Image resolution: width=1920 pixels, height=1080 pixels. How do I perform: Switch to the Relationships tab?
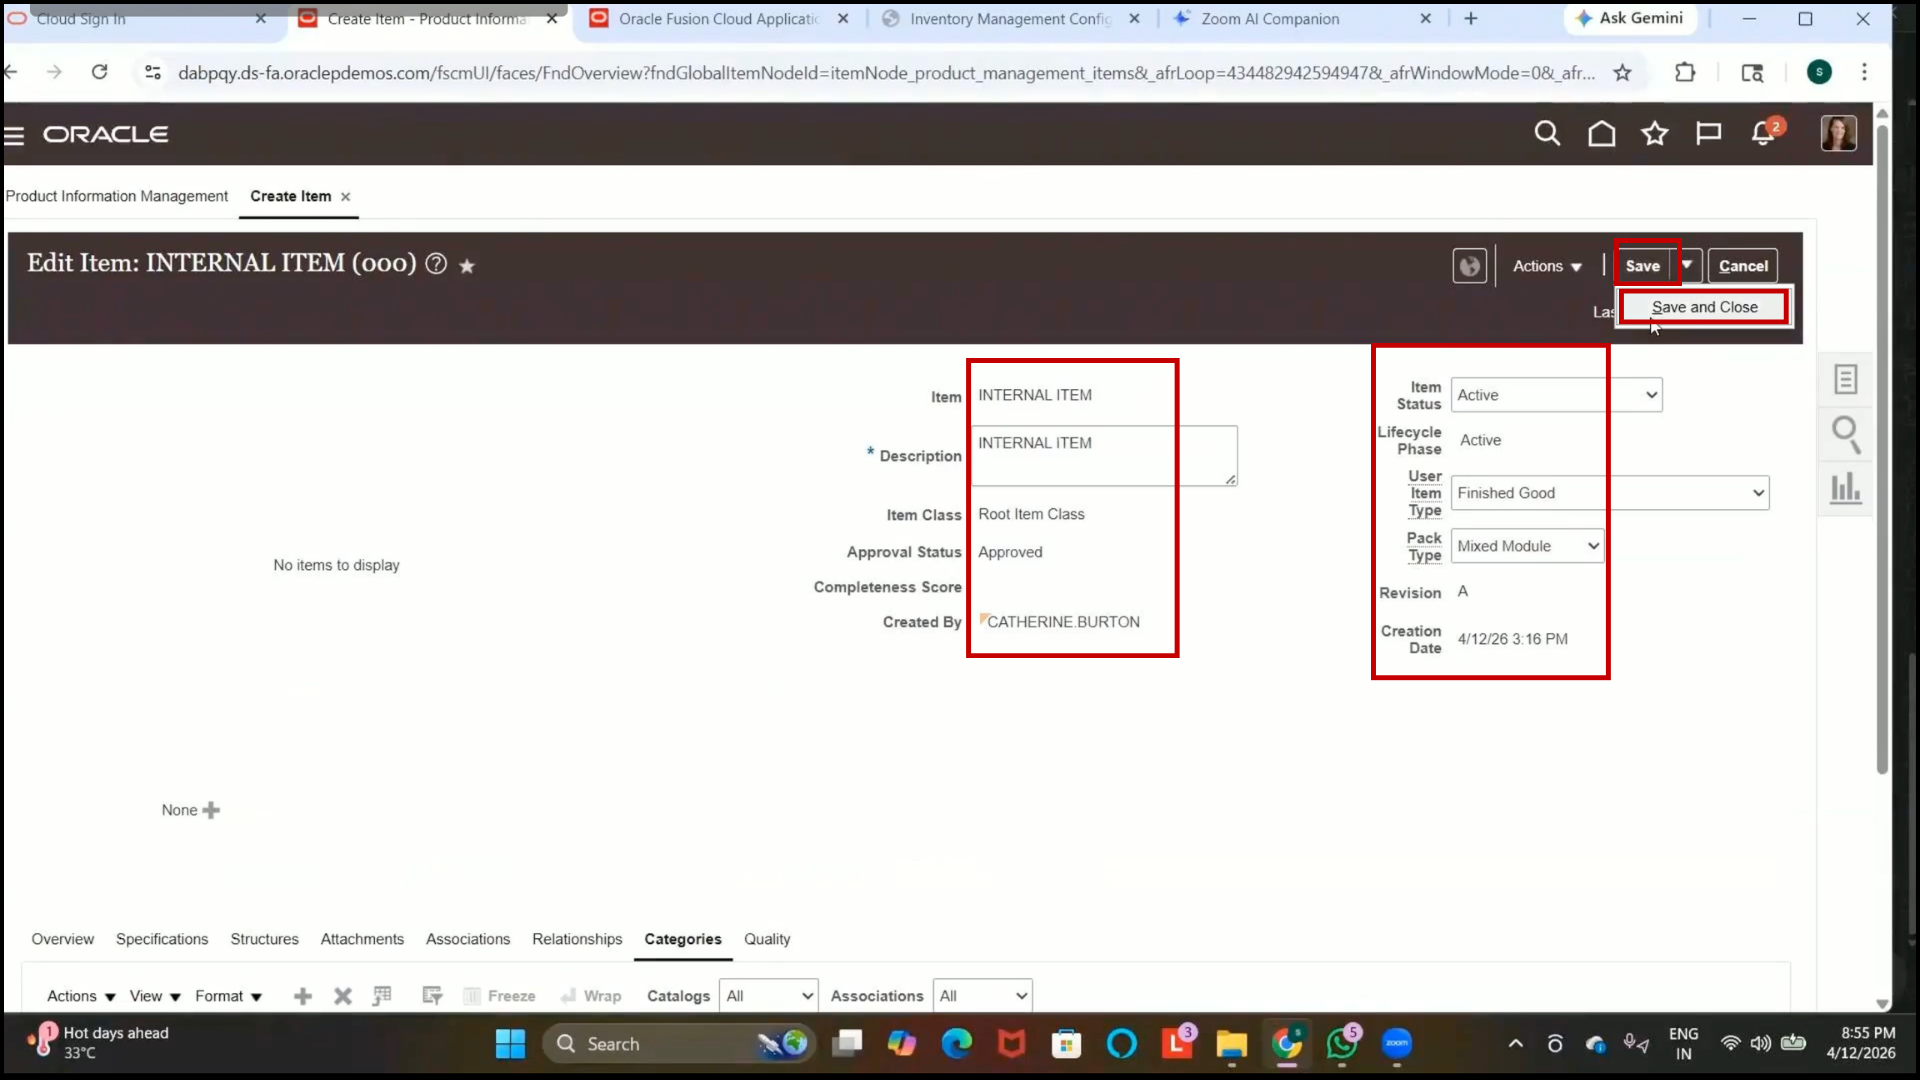(x=577, y=939)
